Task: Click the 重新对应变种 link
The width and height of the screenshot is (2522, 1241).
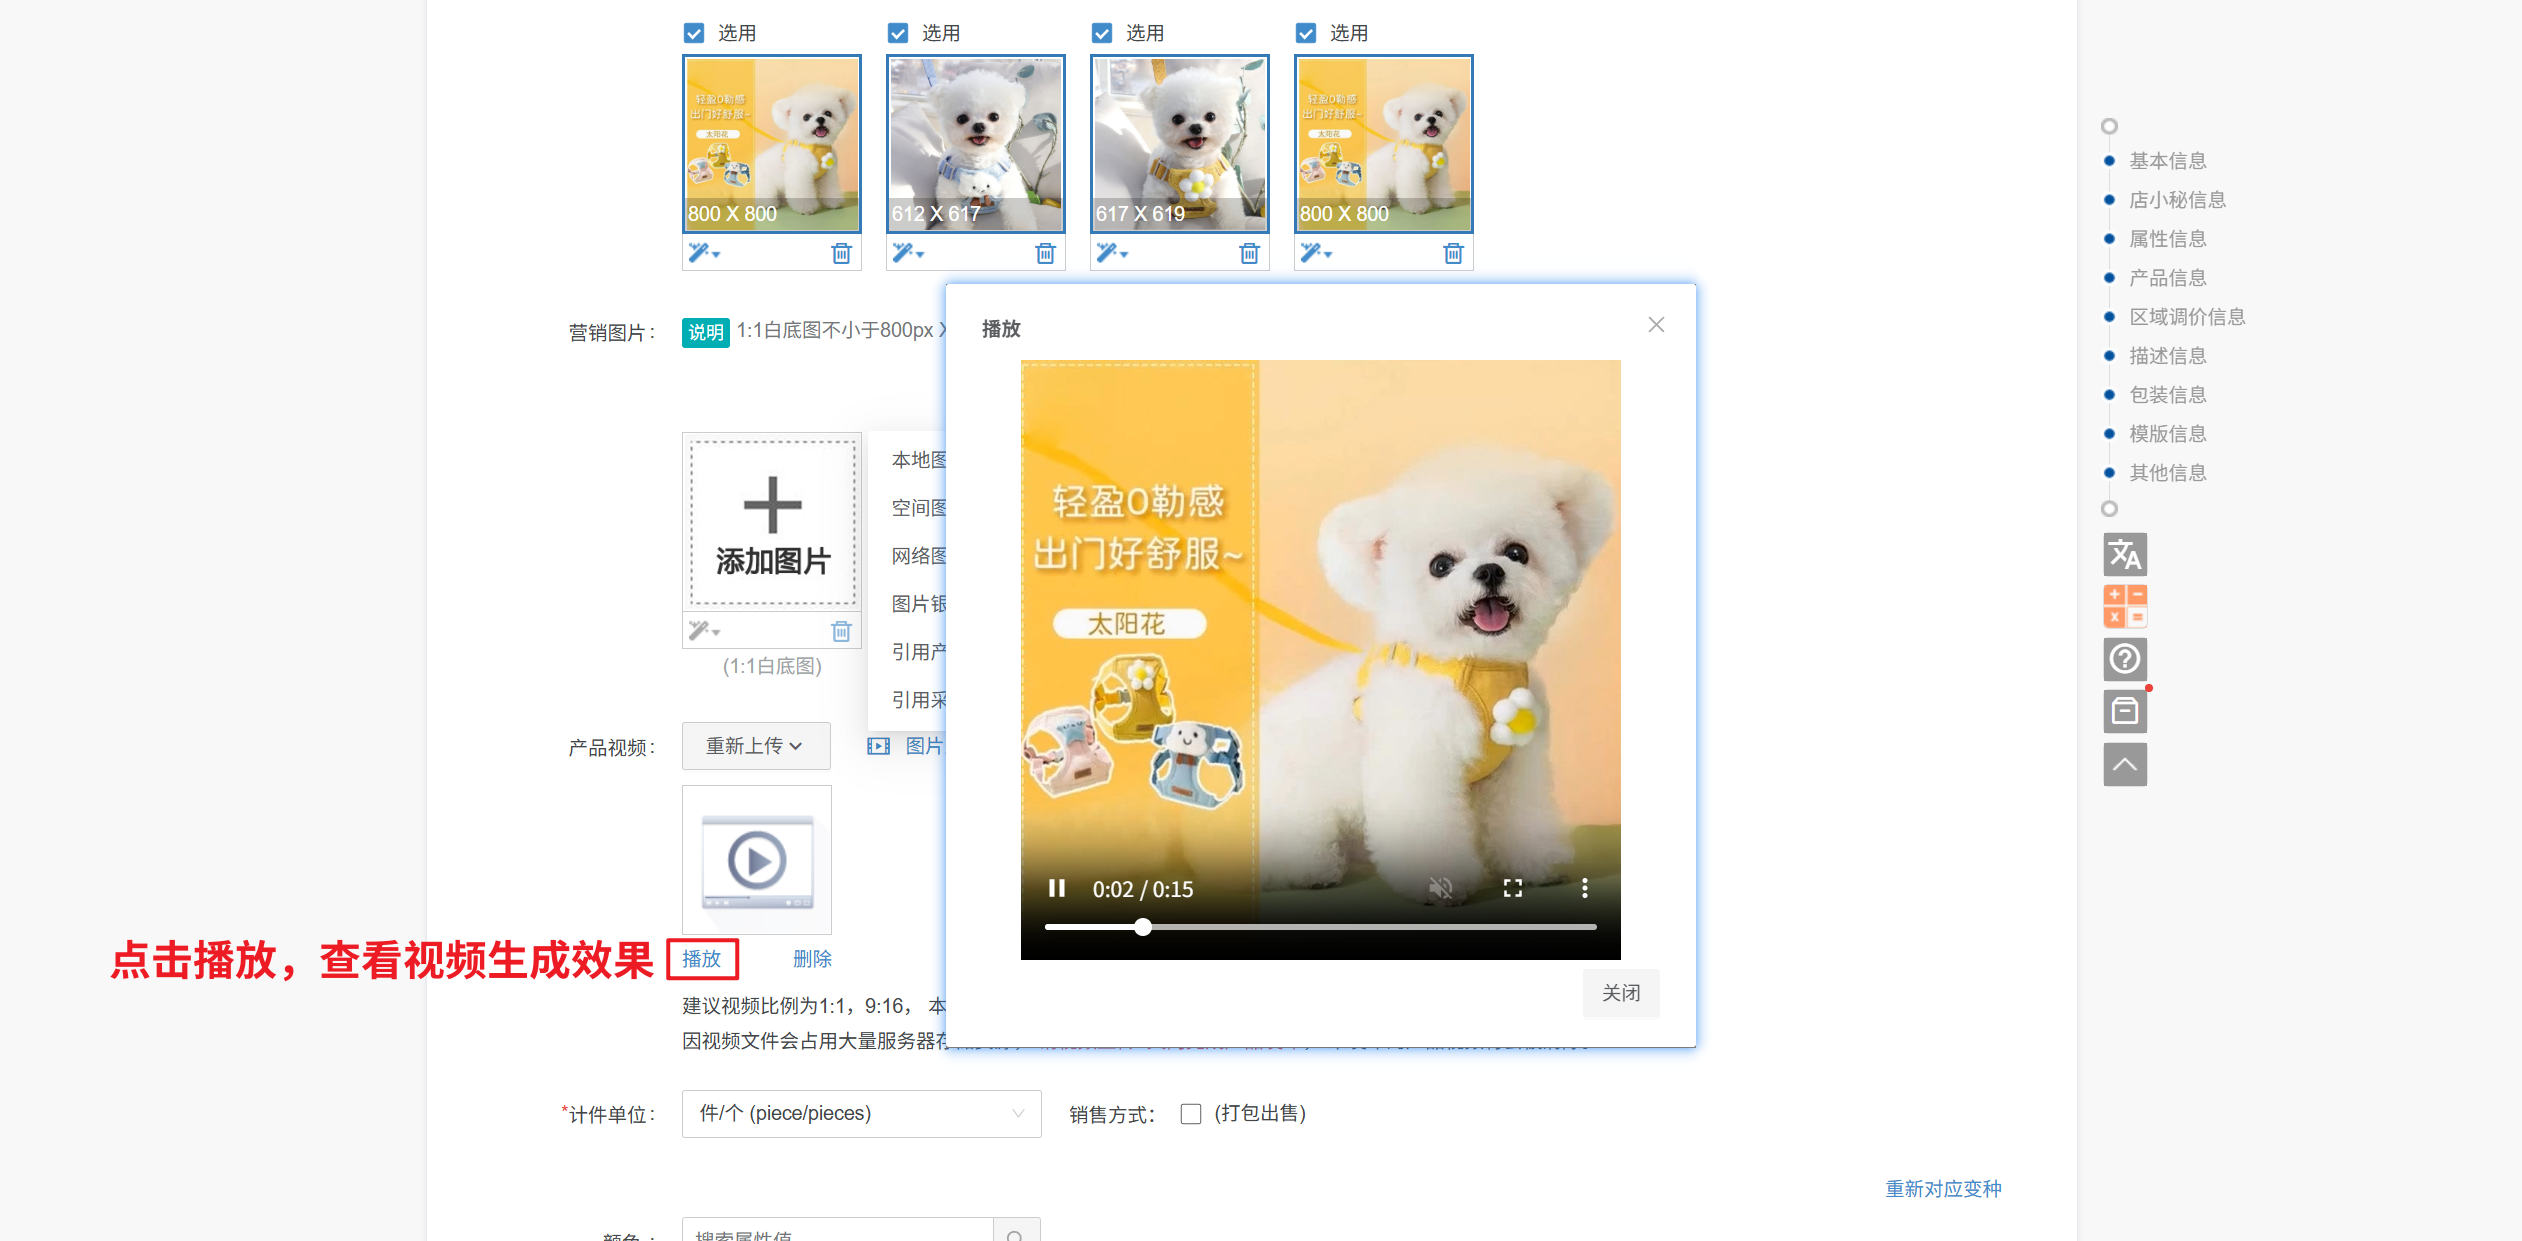Action: click(x=1942, y=1189)
